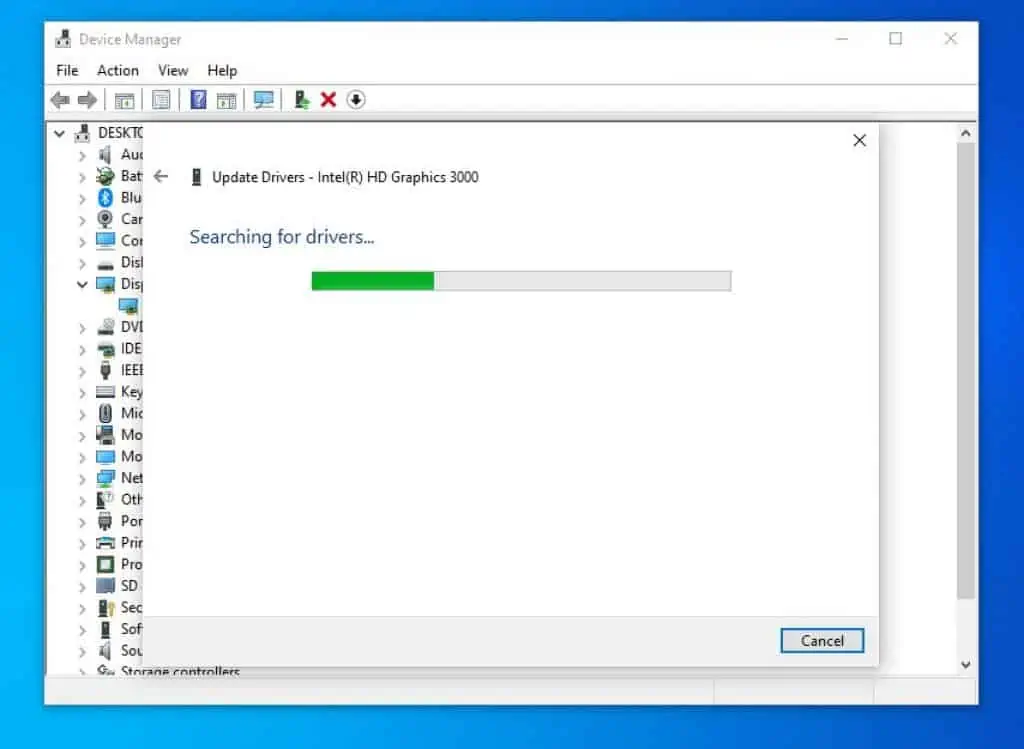Open the File menu
The width and height of the screenshot is (1024, 749).
(x=67, y=71)
